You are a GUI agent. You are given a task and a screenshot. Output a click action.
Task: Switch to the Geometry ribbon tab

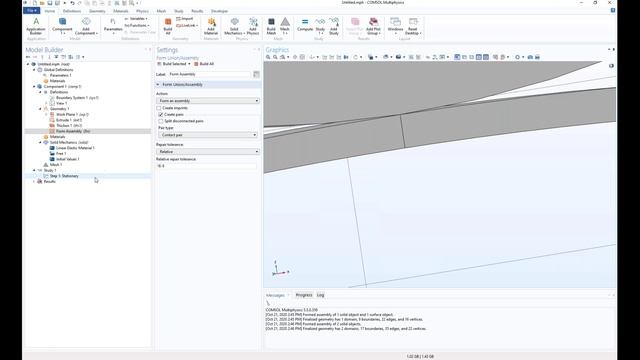(97, 11)
